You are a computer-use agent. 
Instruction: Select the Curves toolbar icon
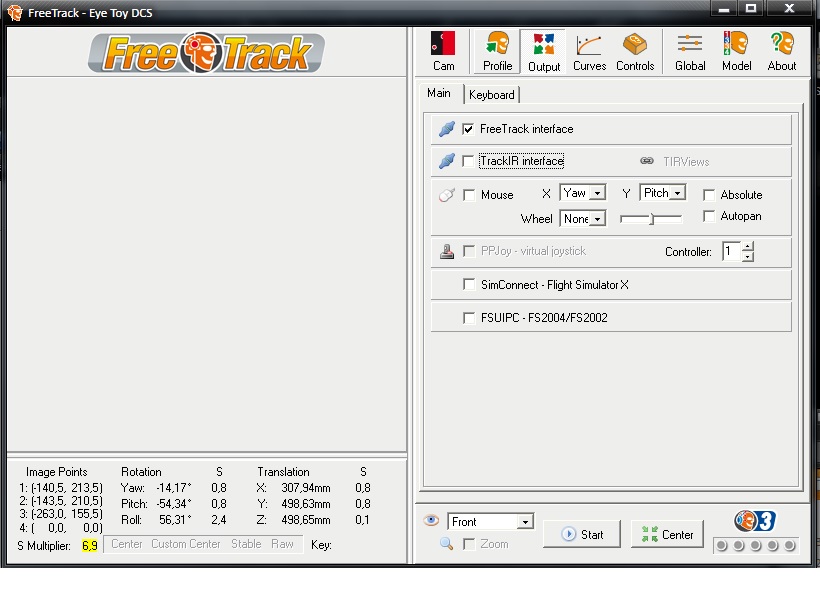point(589,51)
